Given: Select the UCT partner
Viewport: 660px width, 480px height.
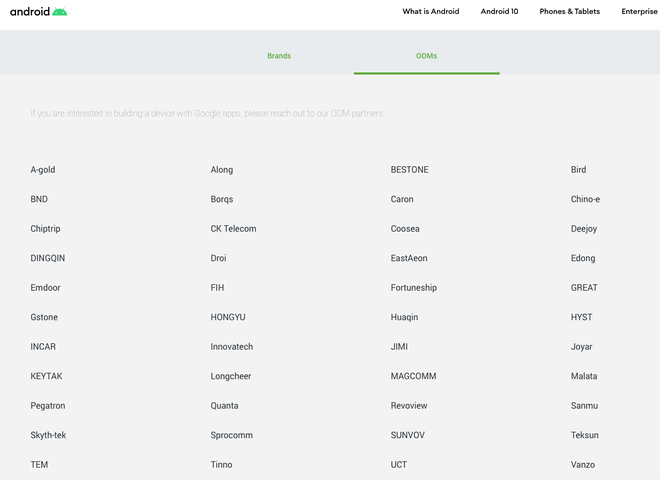Looking at the screenshot, I should click(399, 464).
